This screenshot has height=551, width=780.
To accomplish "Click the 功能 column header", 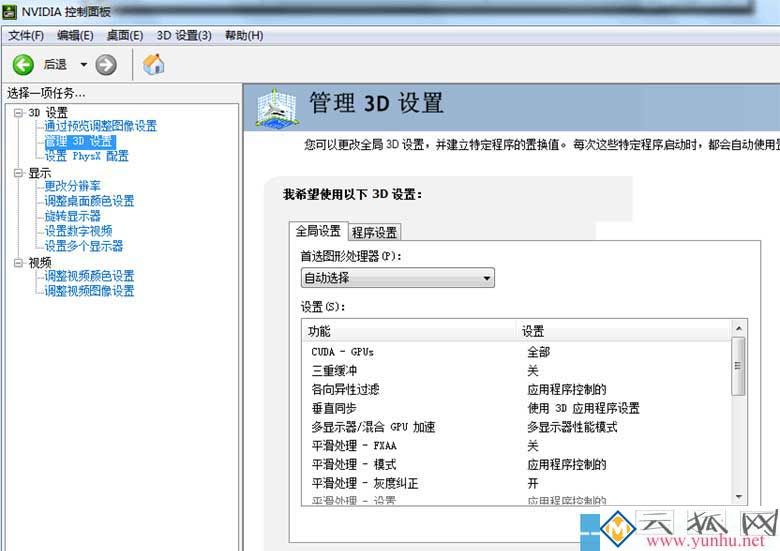I will pyautogui.click(x=409, y=331).
